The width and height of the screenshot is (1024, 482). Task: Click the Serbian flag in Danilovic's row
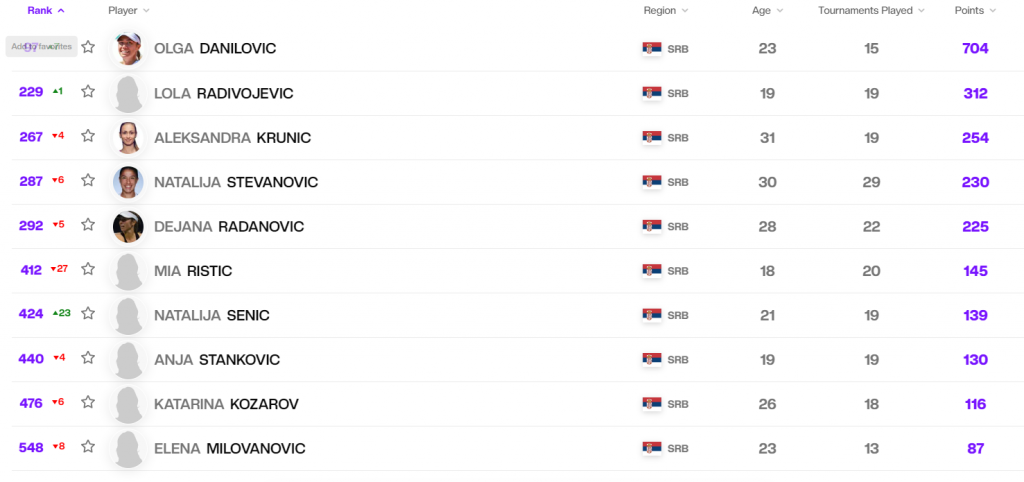pos(652,49)
